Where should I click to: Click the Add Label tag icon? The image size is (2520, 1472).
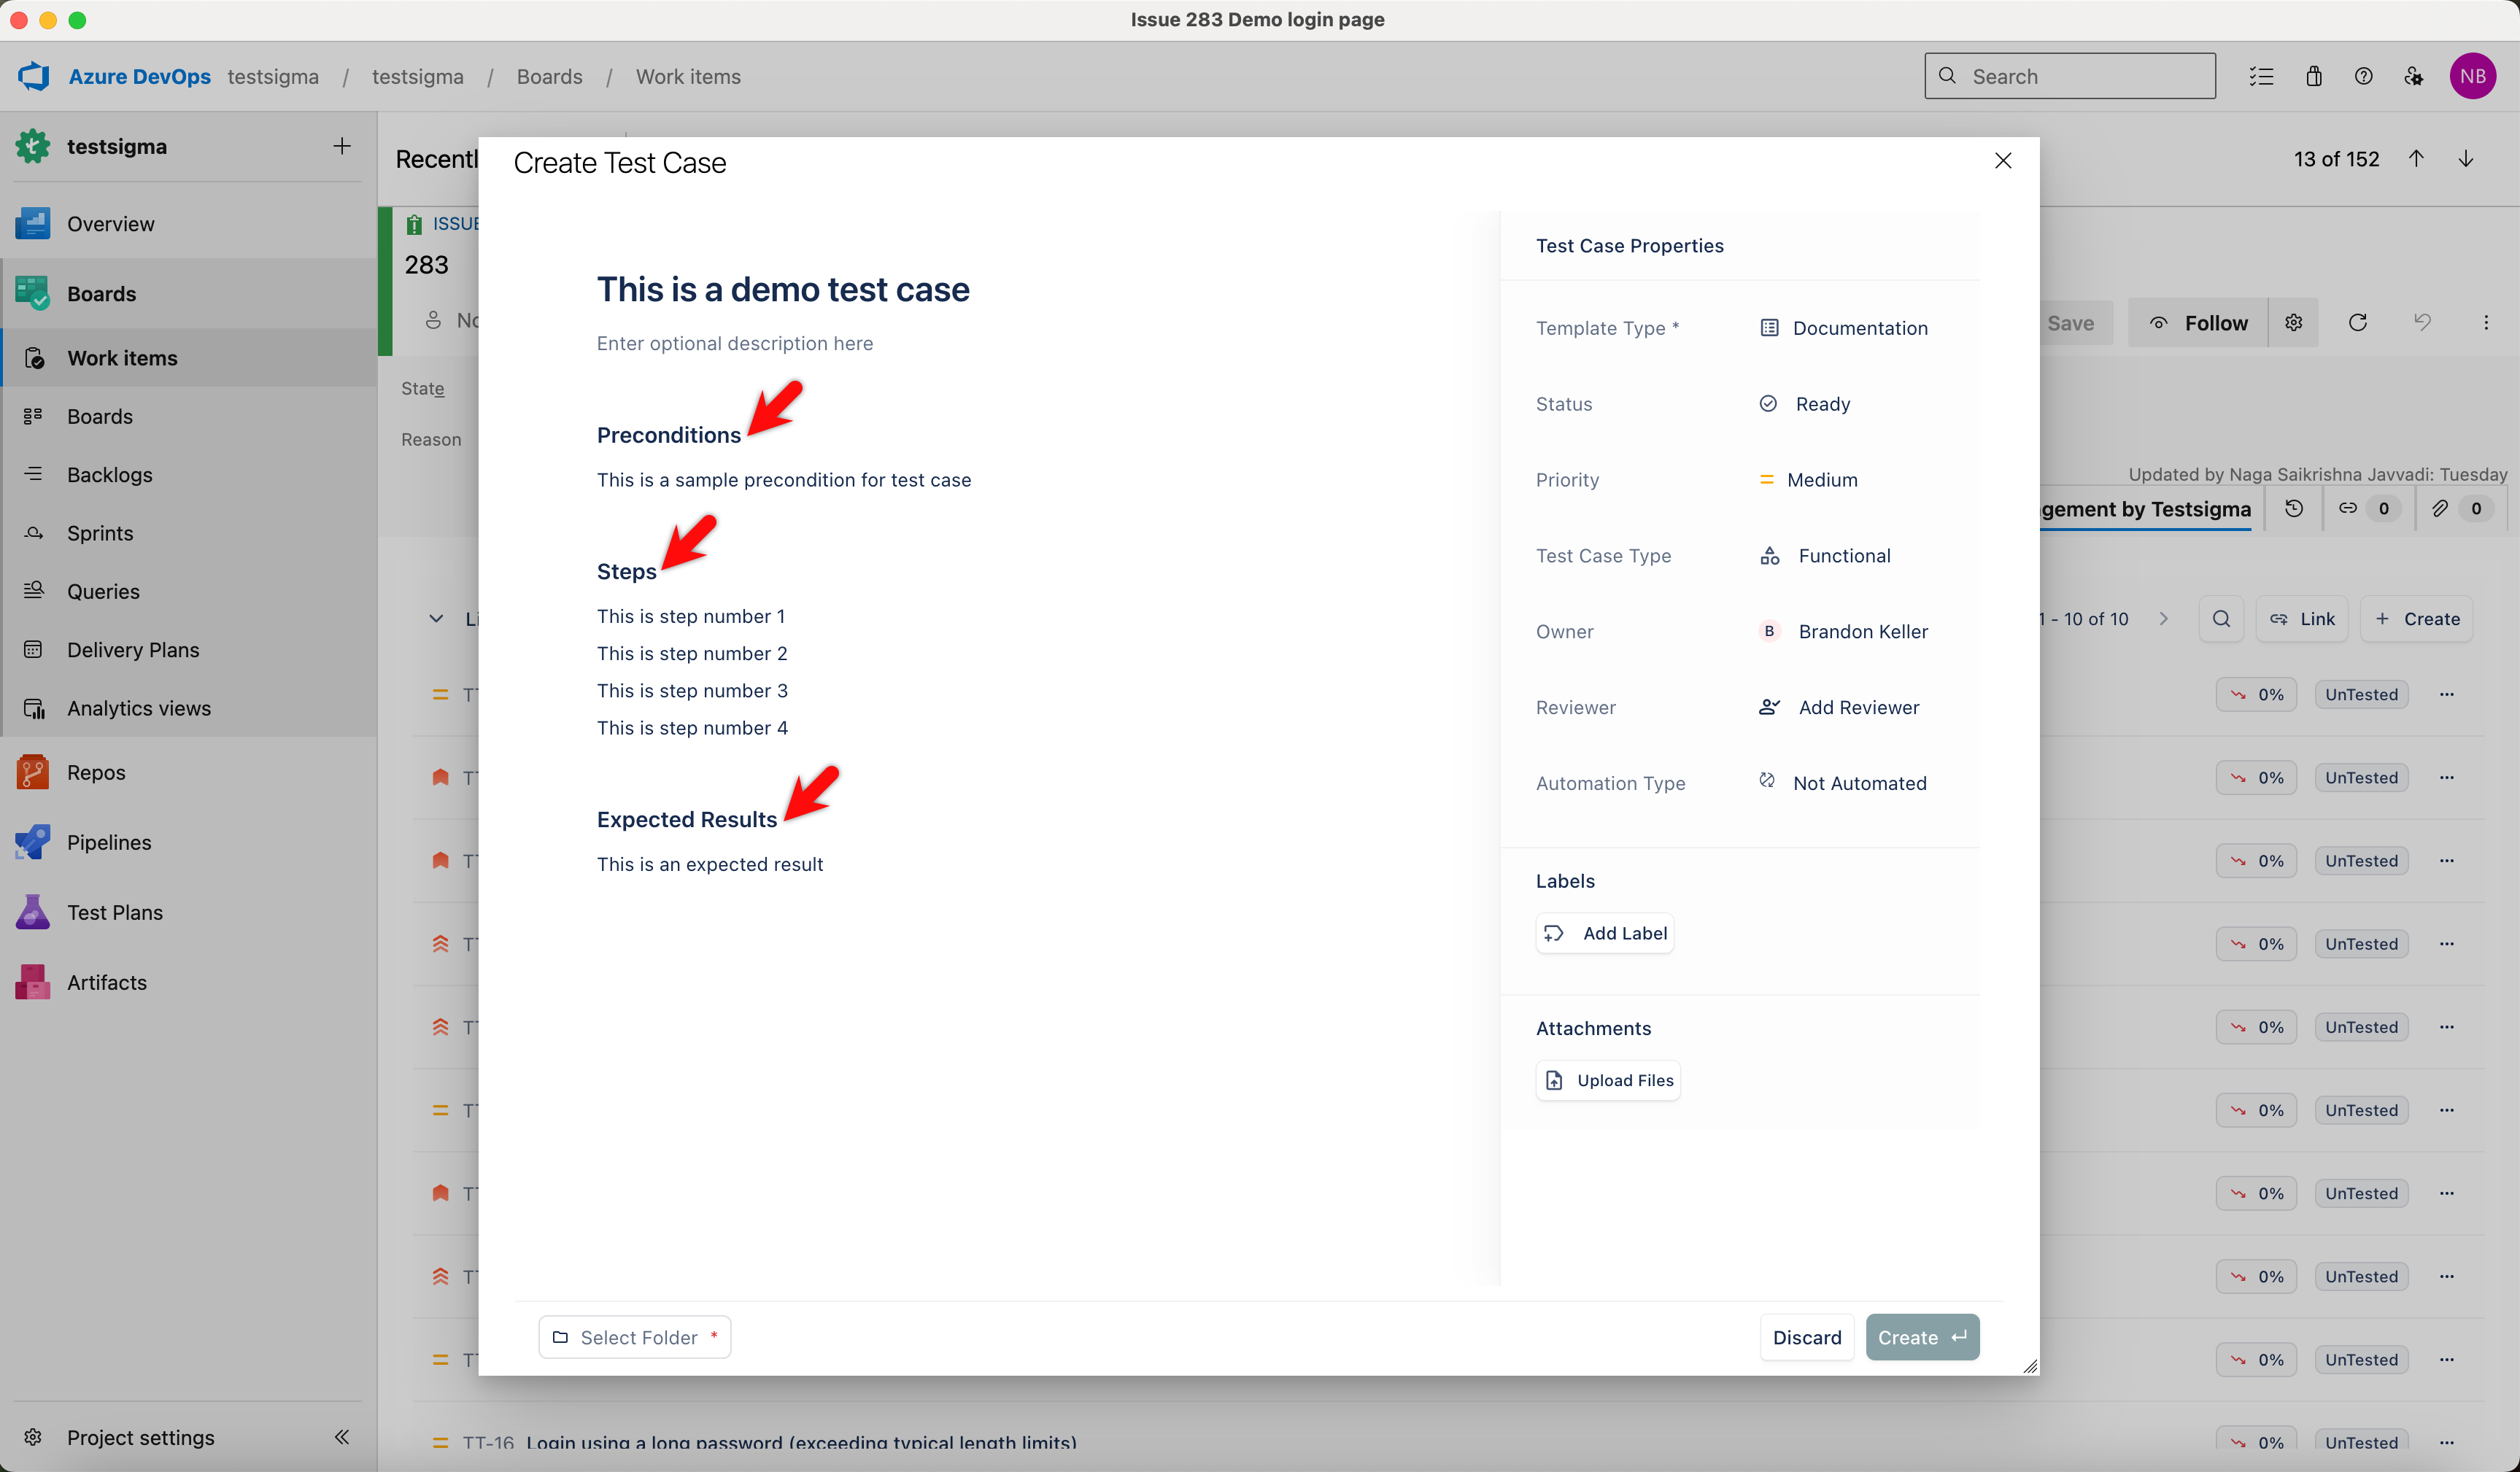(1553, 933)
